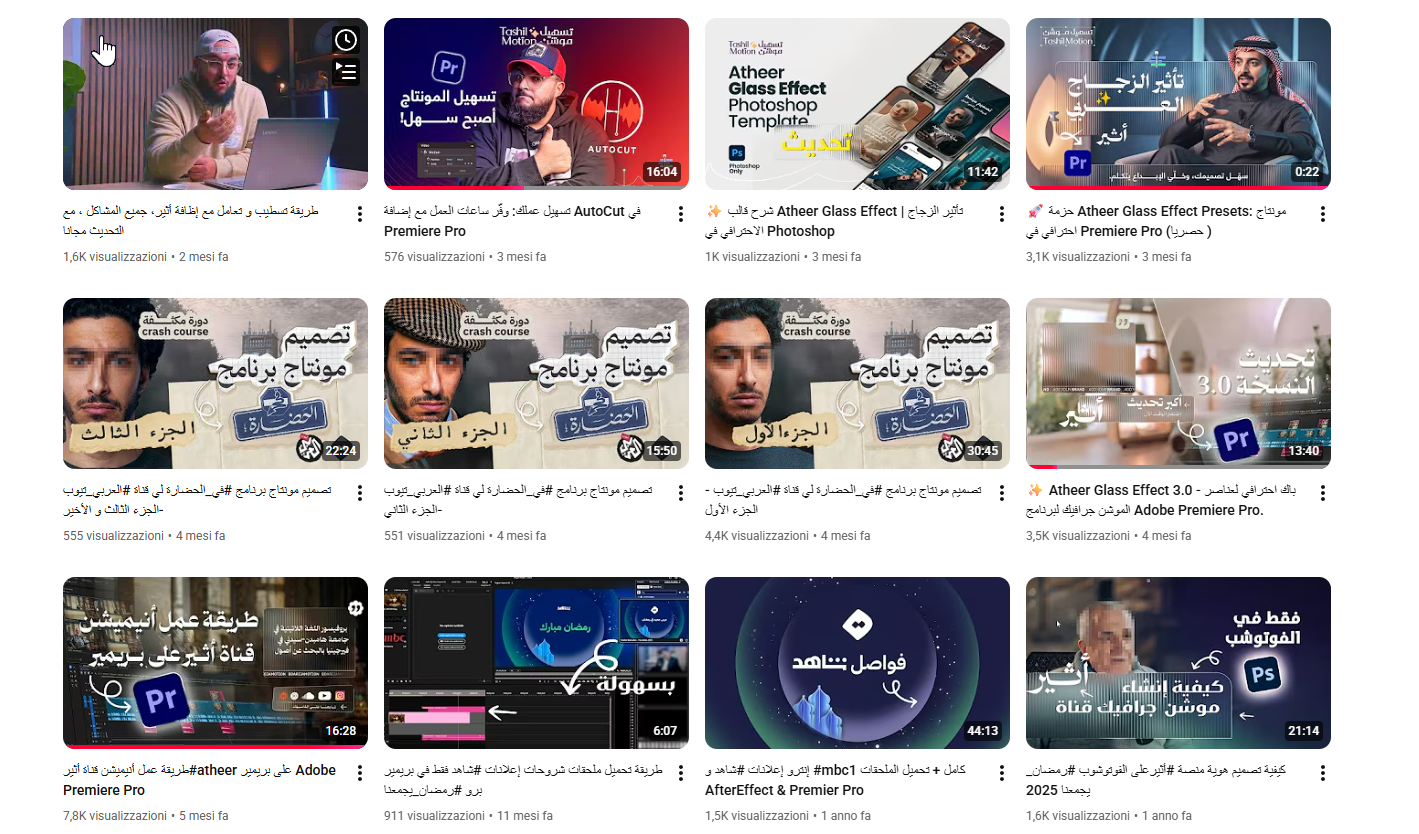Open the options menu for the 2025 Photoshop video
1419x834 pixels.
pos(1322,774)
